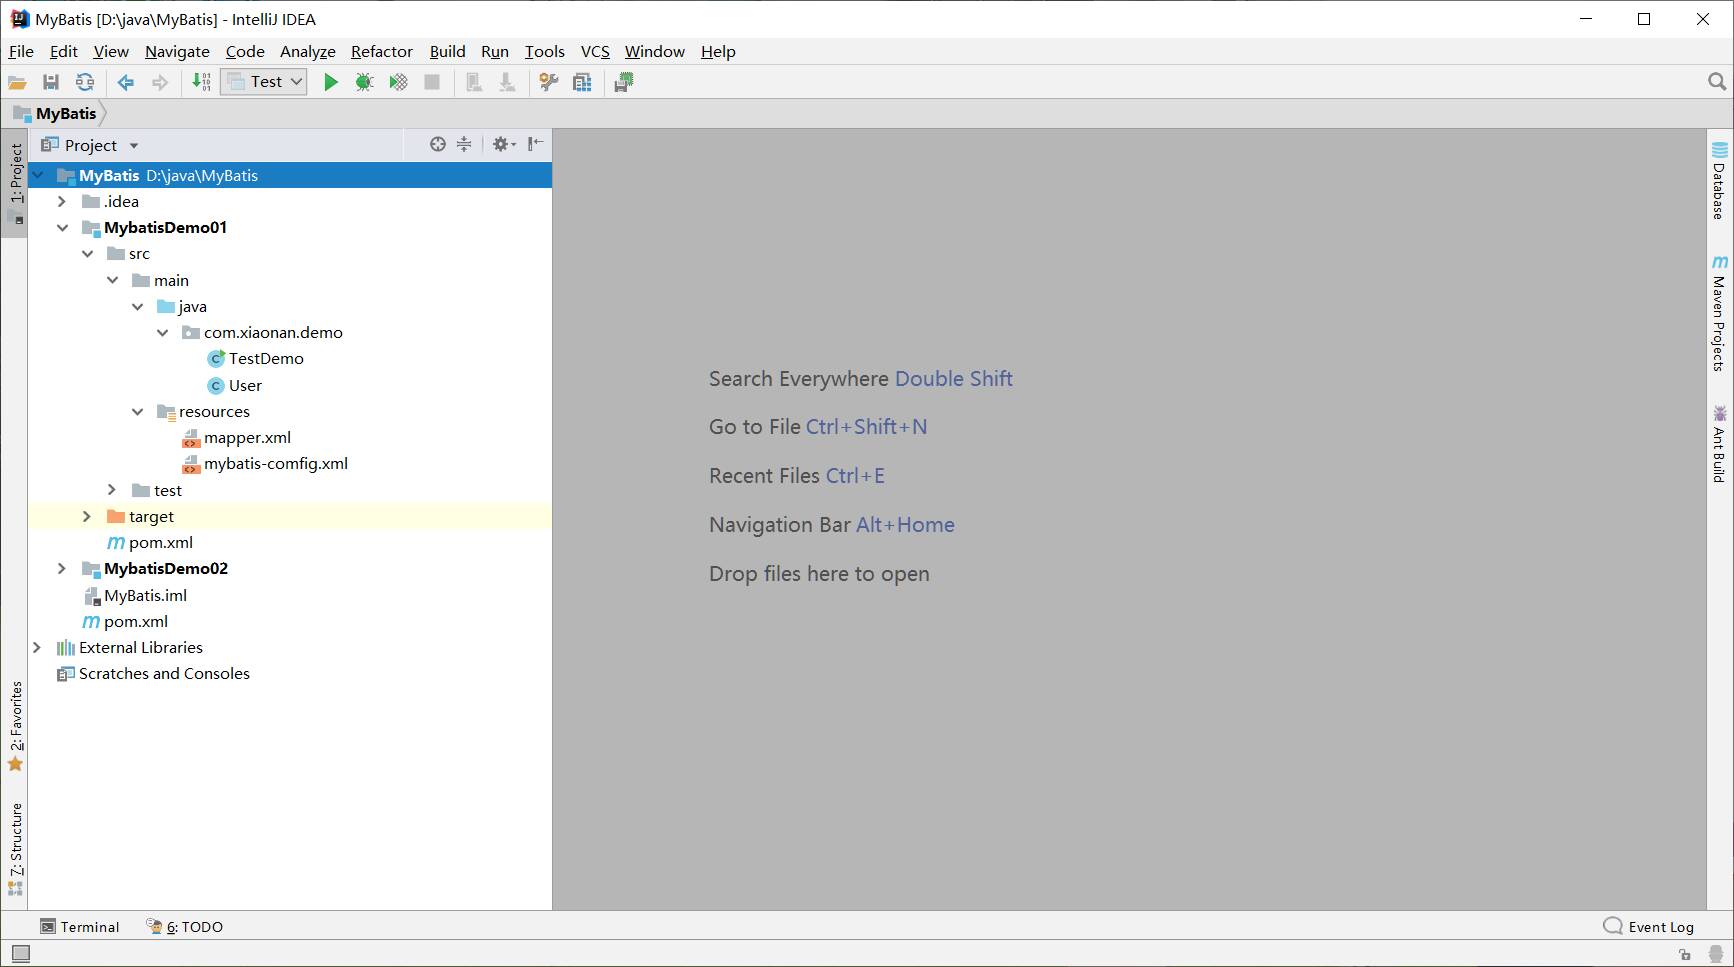Save all files with the floppy icon
Viewport: 1734px width, 967px height.
point(51,82)
